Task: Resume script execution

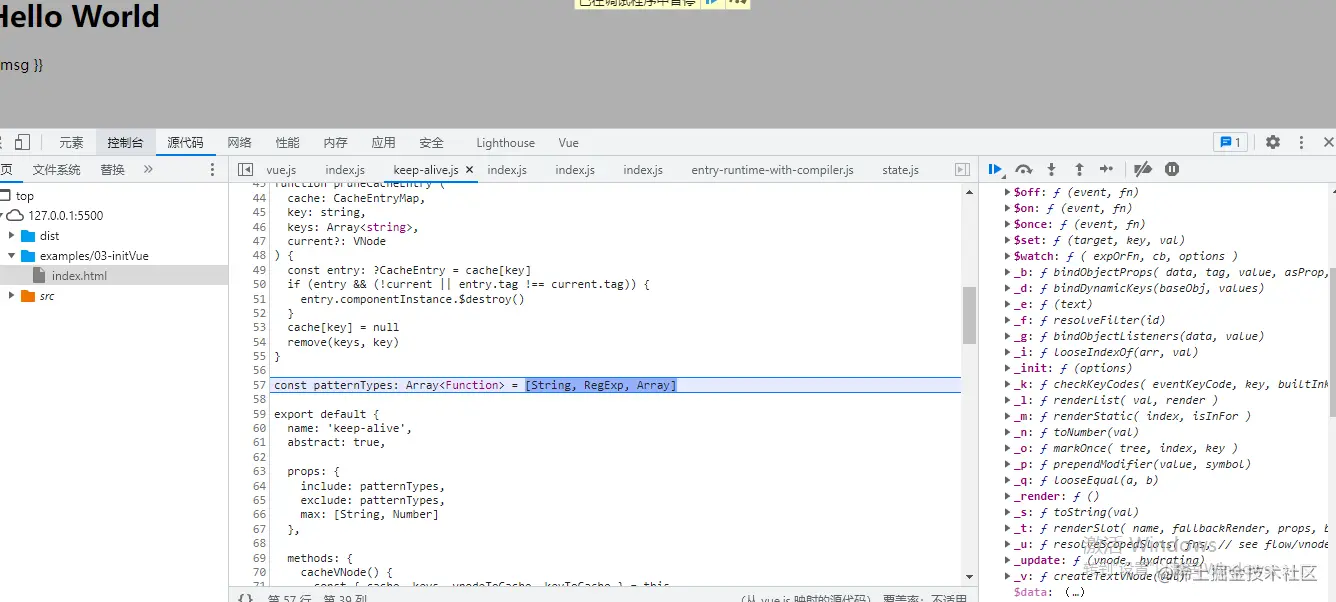Action: tap(995, 169)
